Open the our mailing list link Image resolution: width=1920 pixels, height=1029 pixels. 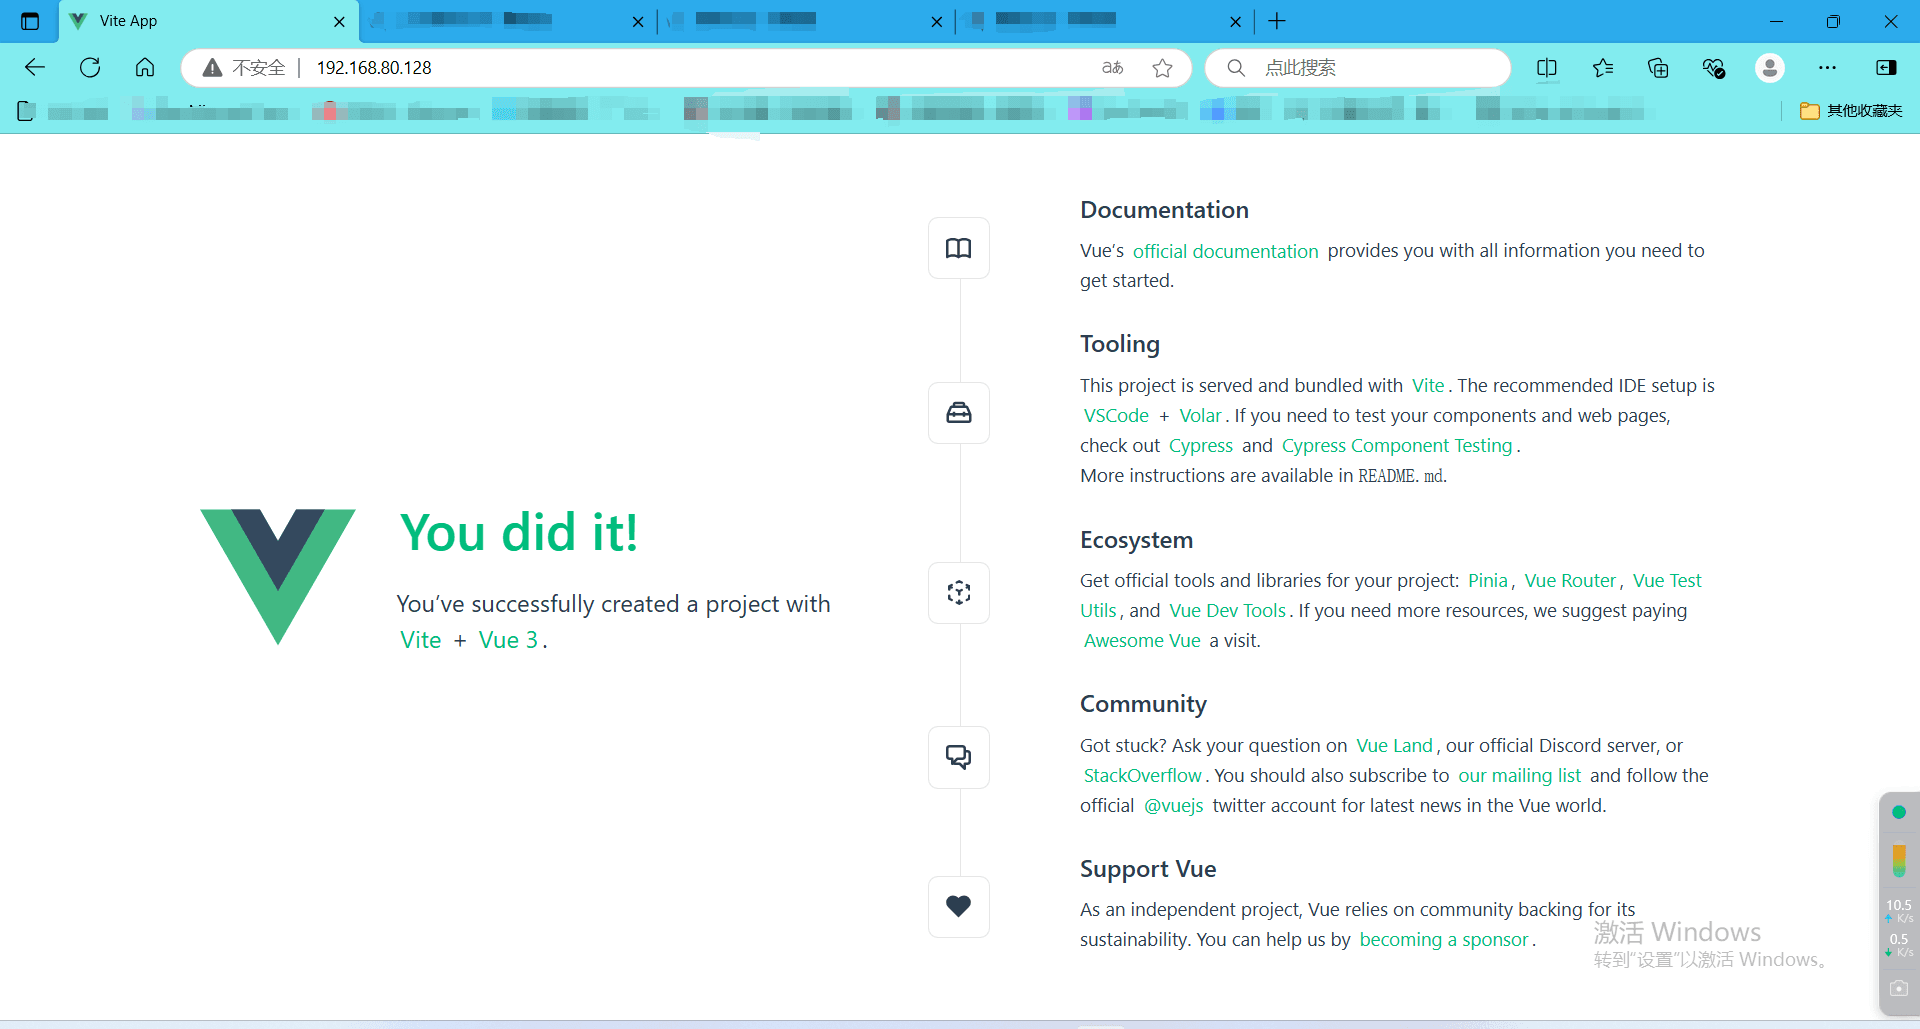[x=1519, y=776]
